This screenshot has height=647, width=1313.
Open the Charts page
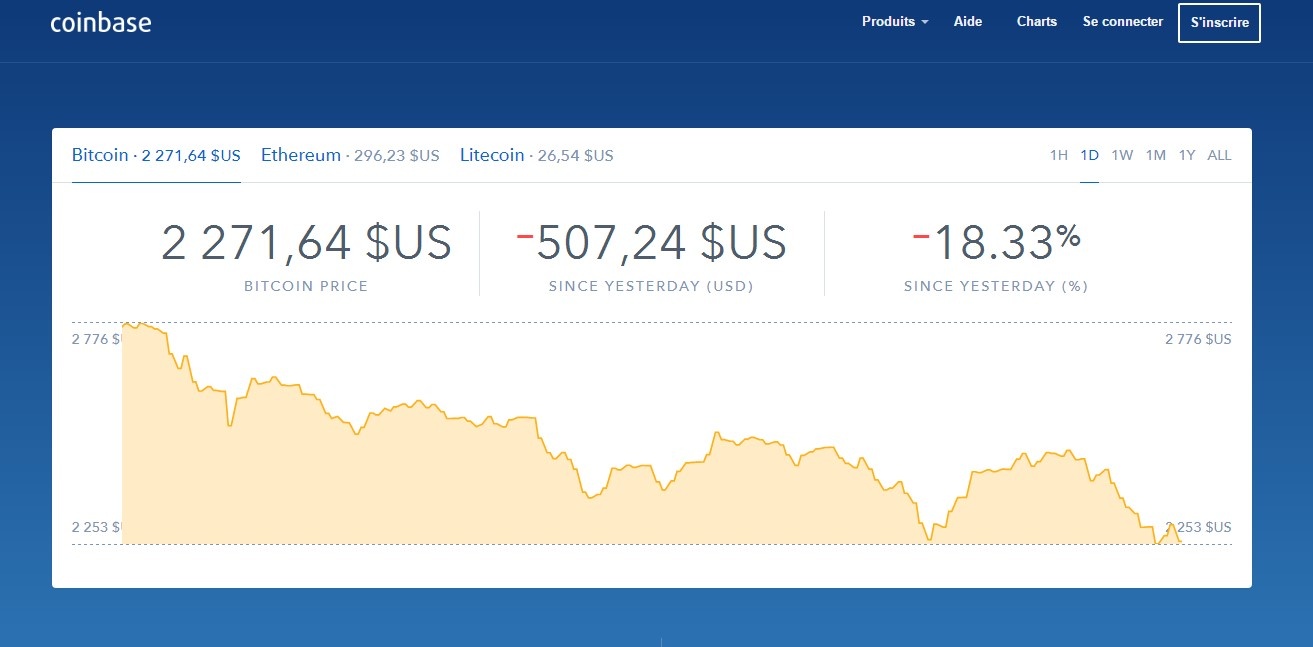pyautogui.click(x=1036, y=21)
